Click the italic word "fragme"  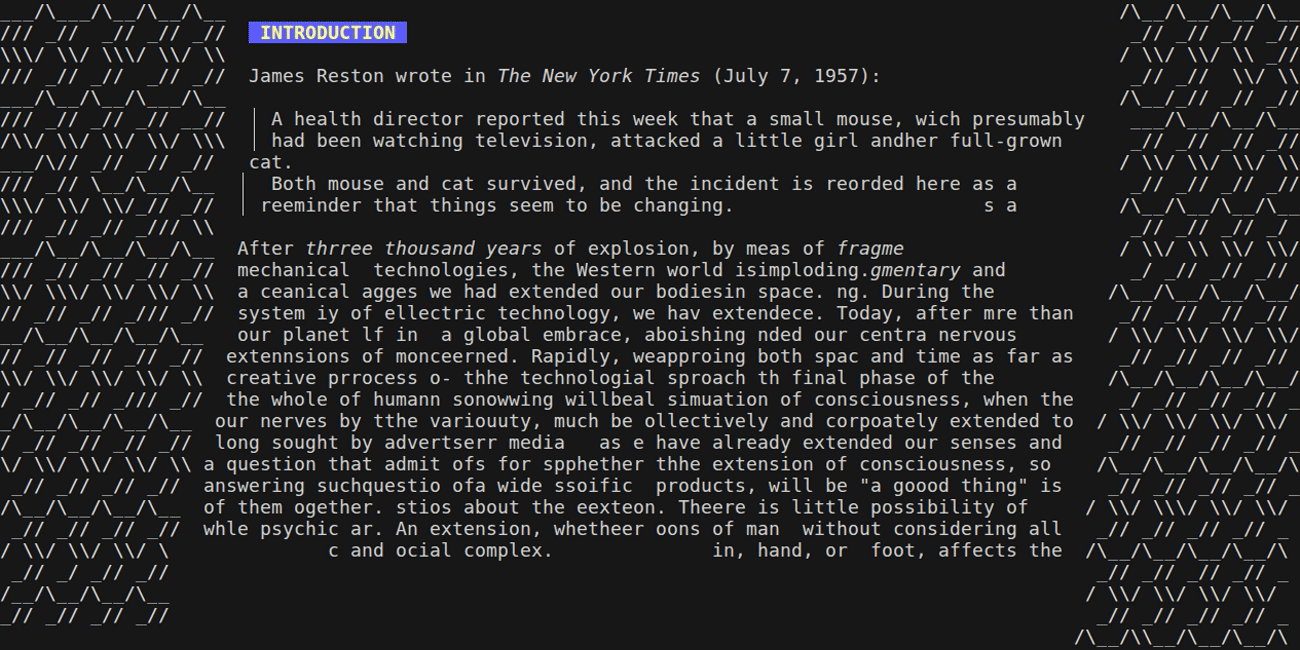[x=870, y=249]
